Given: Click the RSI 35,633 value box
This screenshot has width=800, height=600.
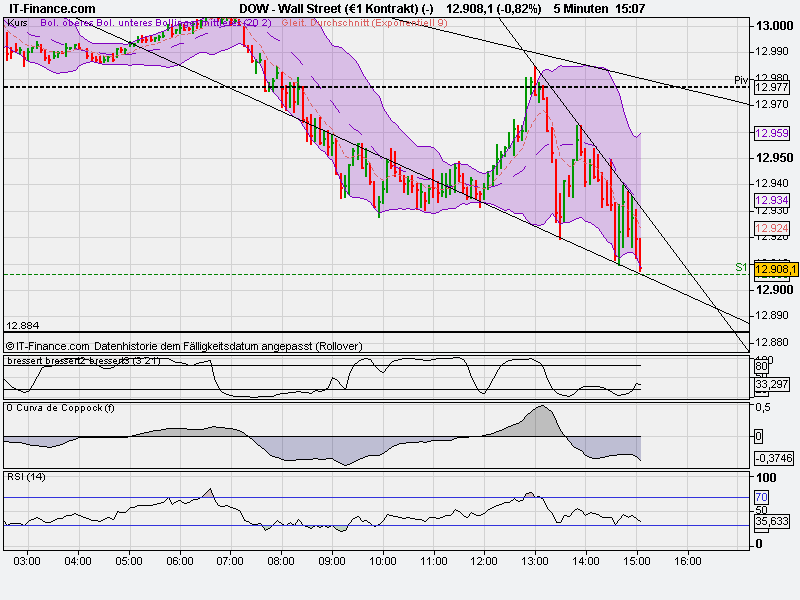Looking at the screenshot, I should [771, 521].
